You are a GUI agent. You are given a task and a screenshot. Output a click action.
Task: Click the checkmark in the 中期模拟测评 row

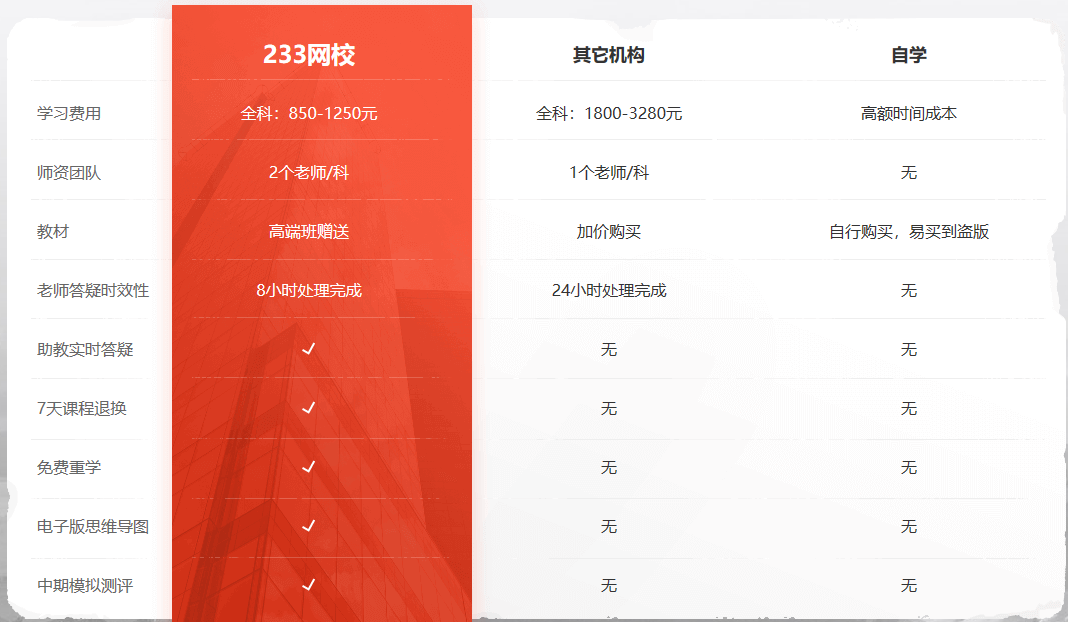[x=309, y=585]
